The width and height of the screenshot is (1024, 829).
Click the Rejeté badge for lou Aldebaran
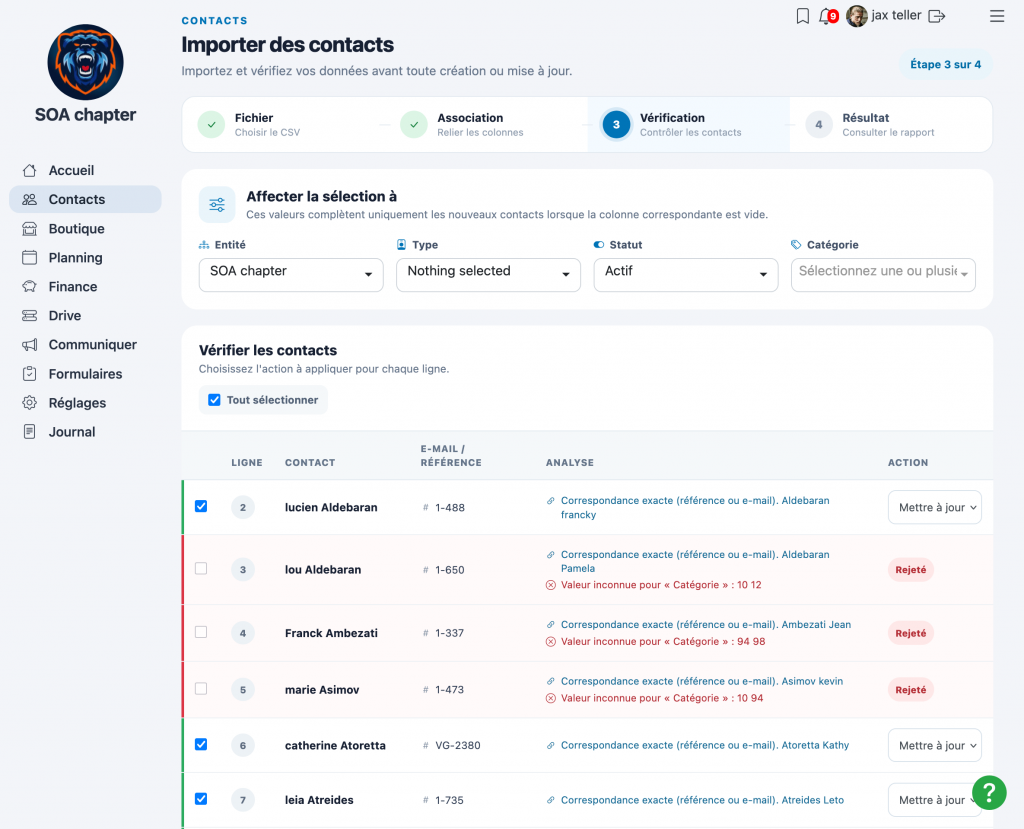click(910, 570)
